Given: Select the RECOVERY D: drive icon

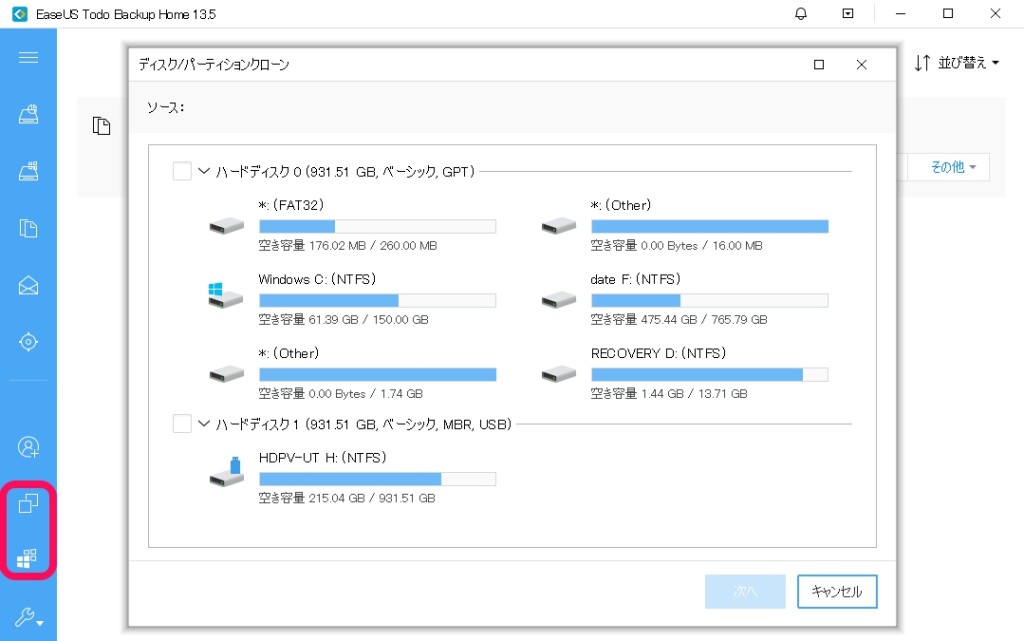Looking at the screenshot, I should pyautogui.click(x=559, y=374).
